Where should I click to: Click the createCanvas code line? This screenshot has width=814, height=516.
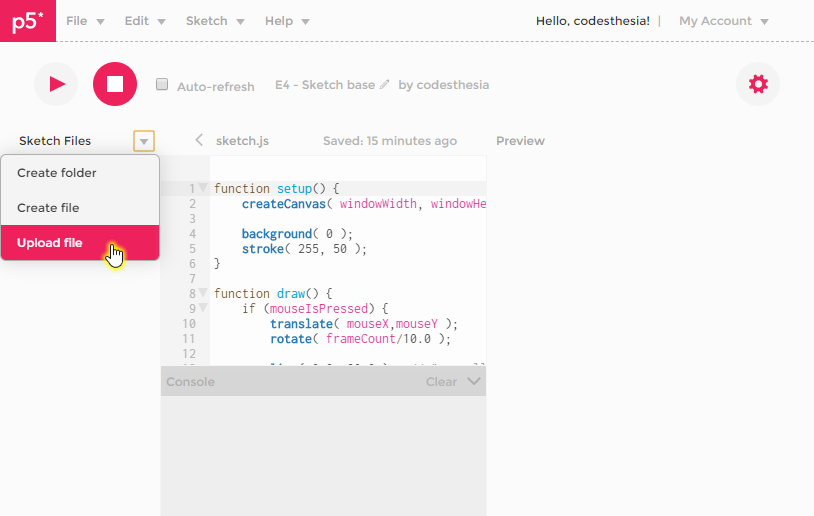364,203
